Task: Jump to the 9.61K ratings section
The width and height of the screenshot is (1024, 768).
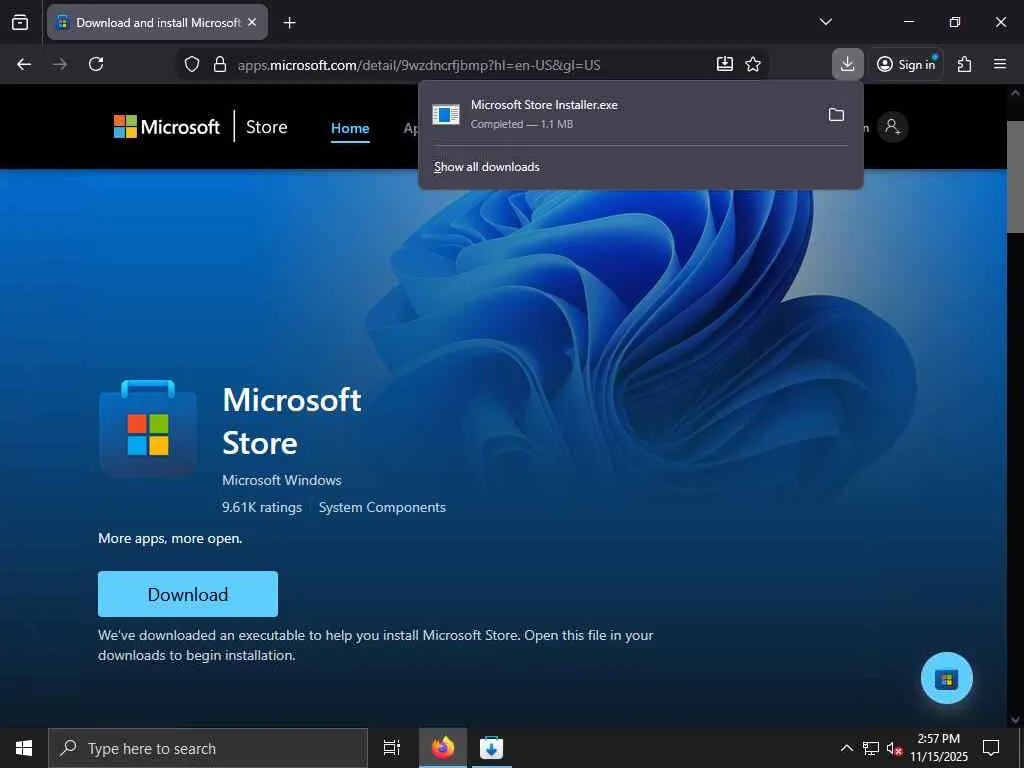Action: (262, 507)
